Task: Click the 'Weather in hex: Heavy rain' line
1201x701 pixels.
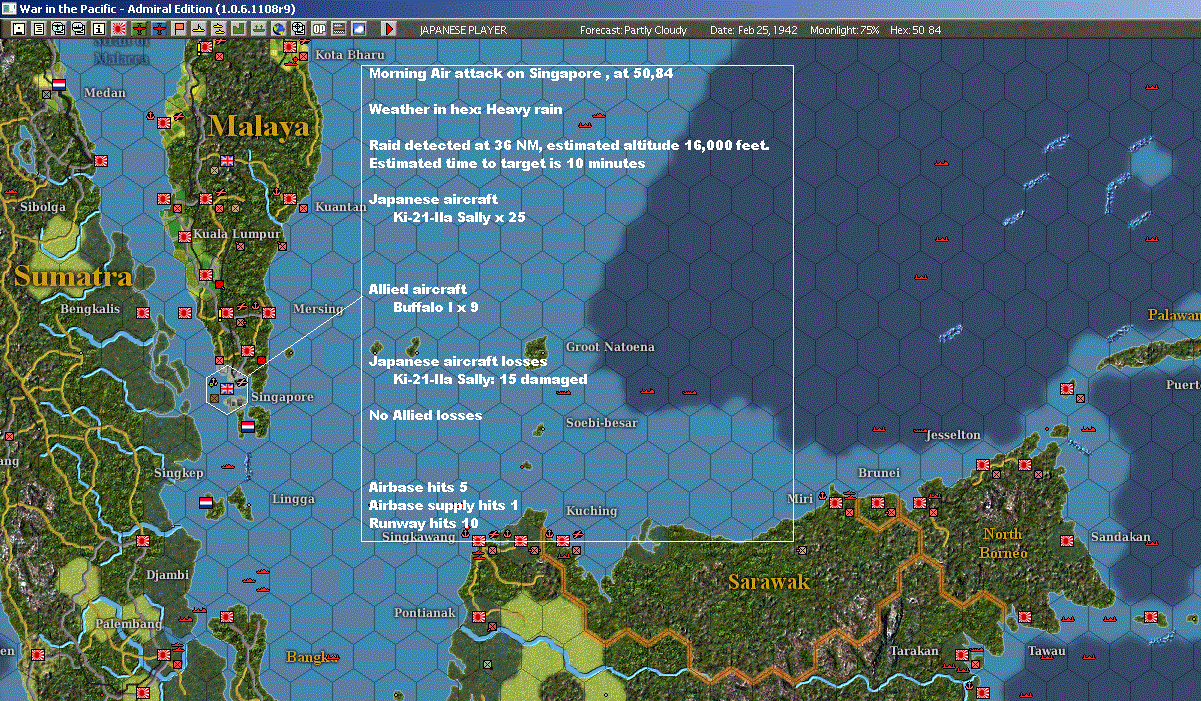Action: [465, 109]
